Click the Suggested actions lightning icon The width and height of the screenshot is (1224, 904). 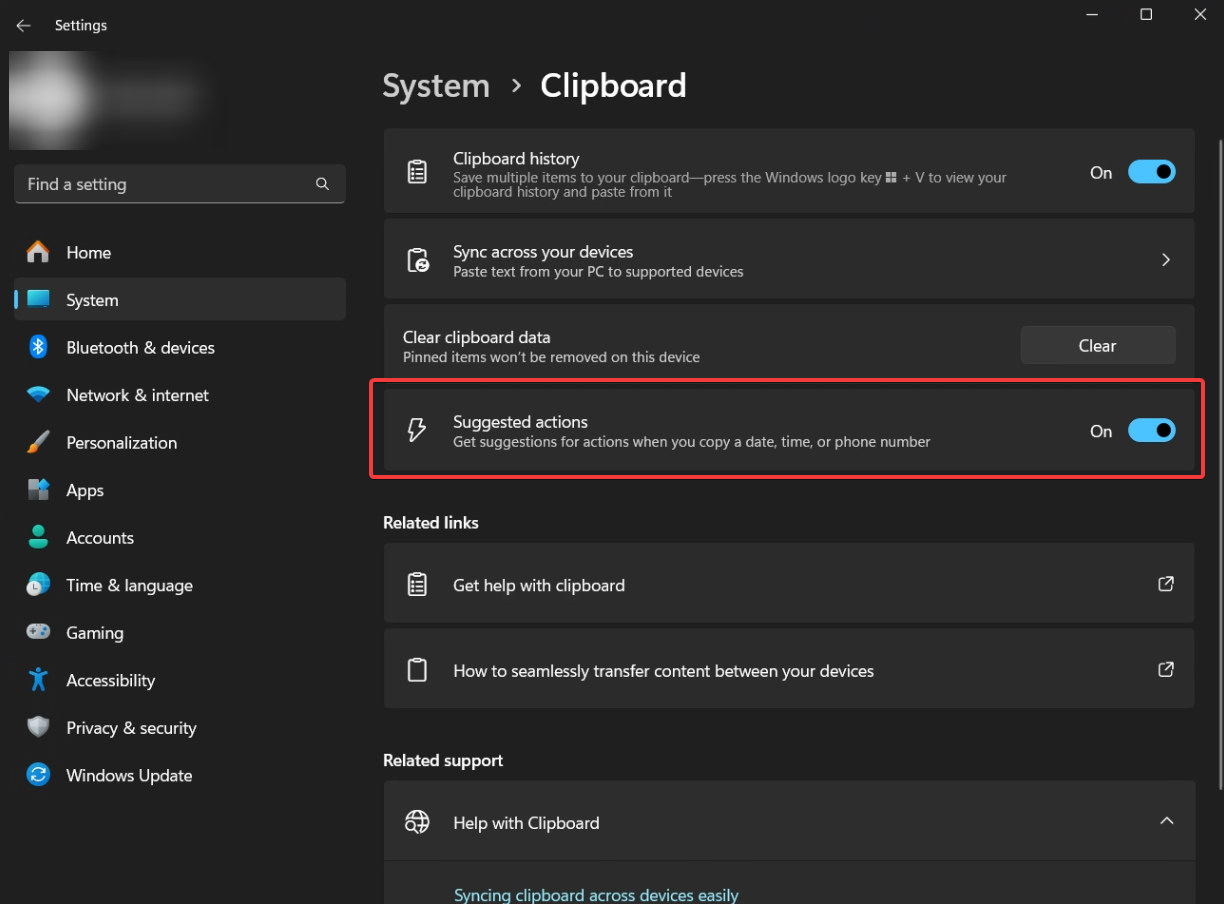point(416,430)
